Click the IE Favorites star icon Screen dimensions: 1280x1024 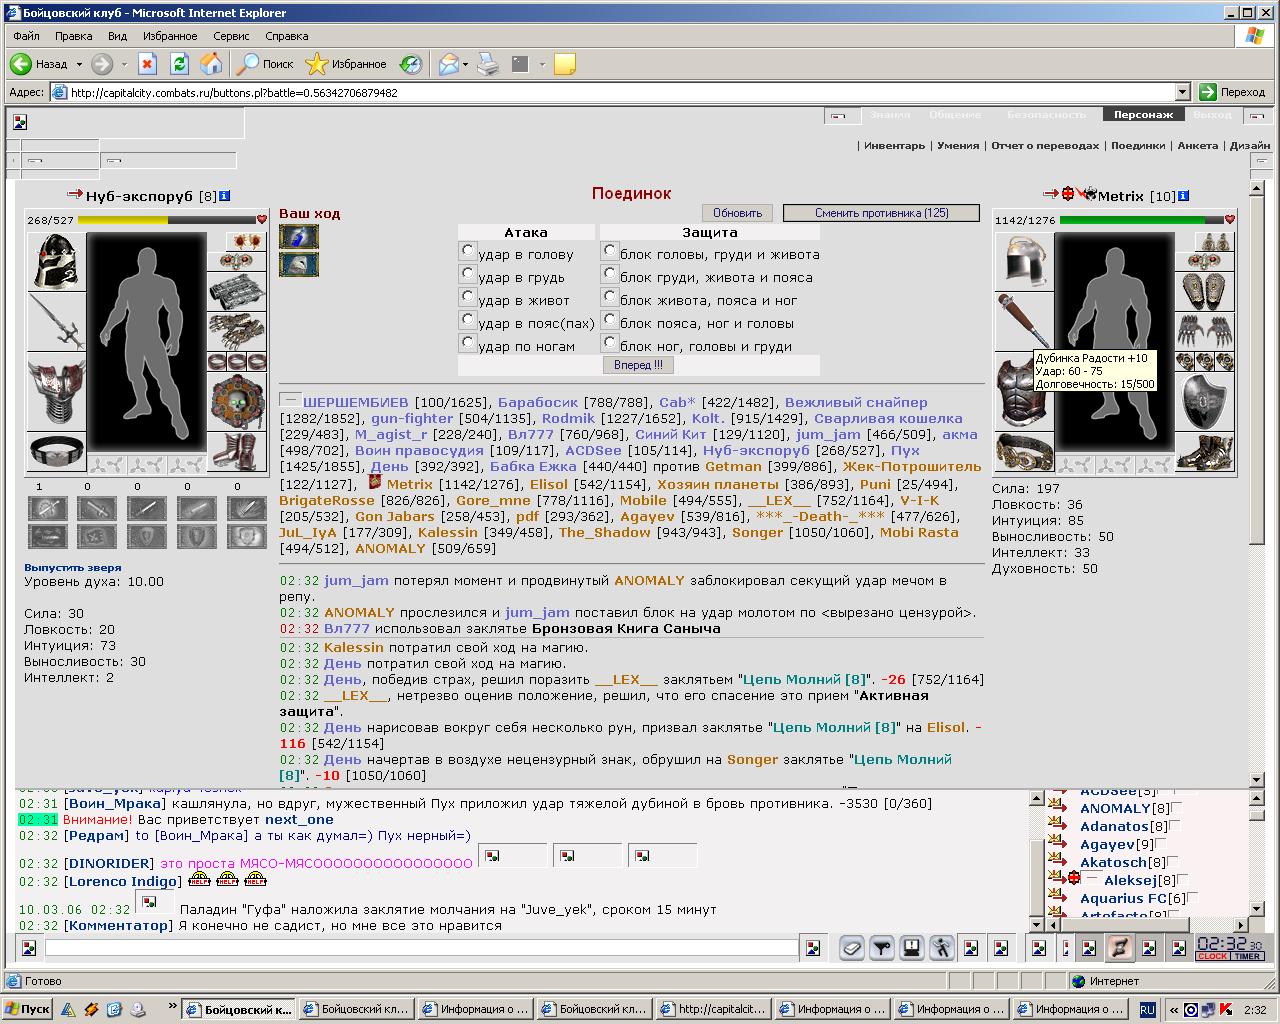click(316, 64)
